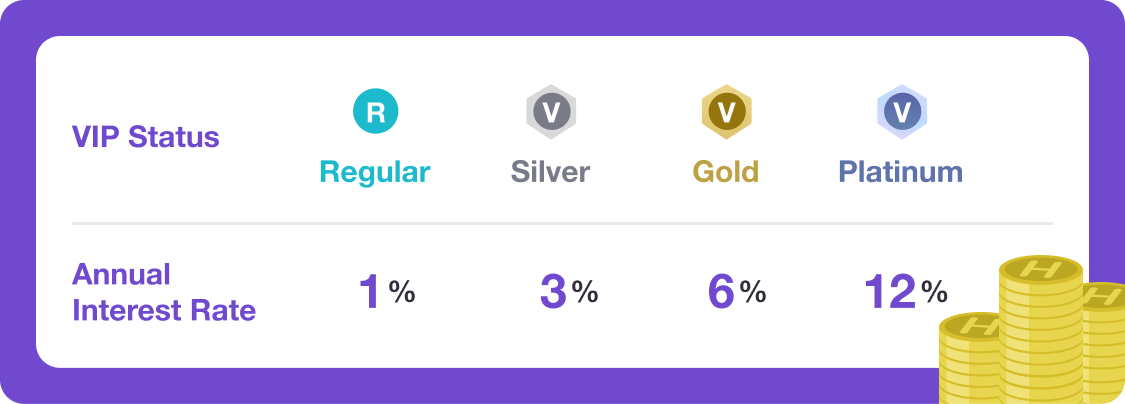This screenshot has height=404, width=1125.
Task: Click the teal Regular R badge icon
Action: [x=376, y=112]
